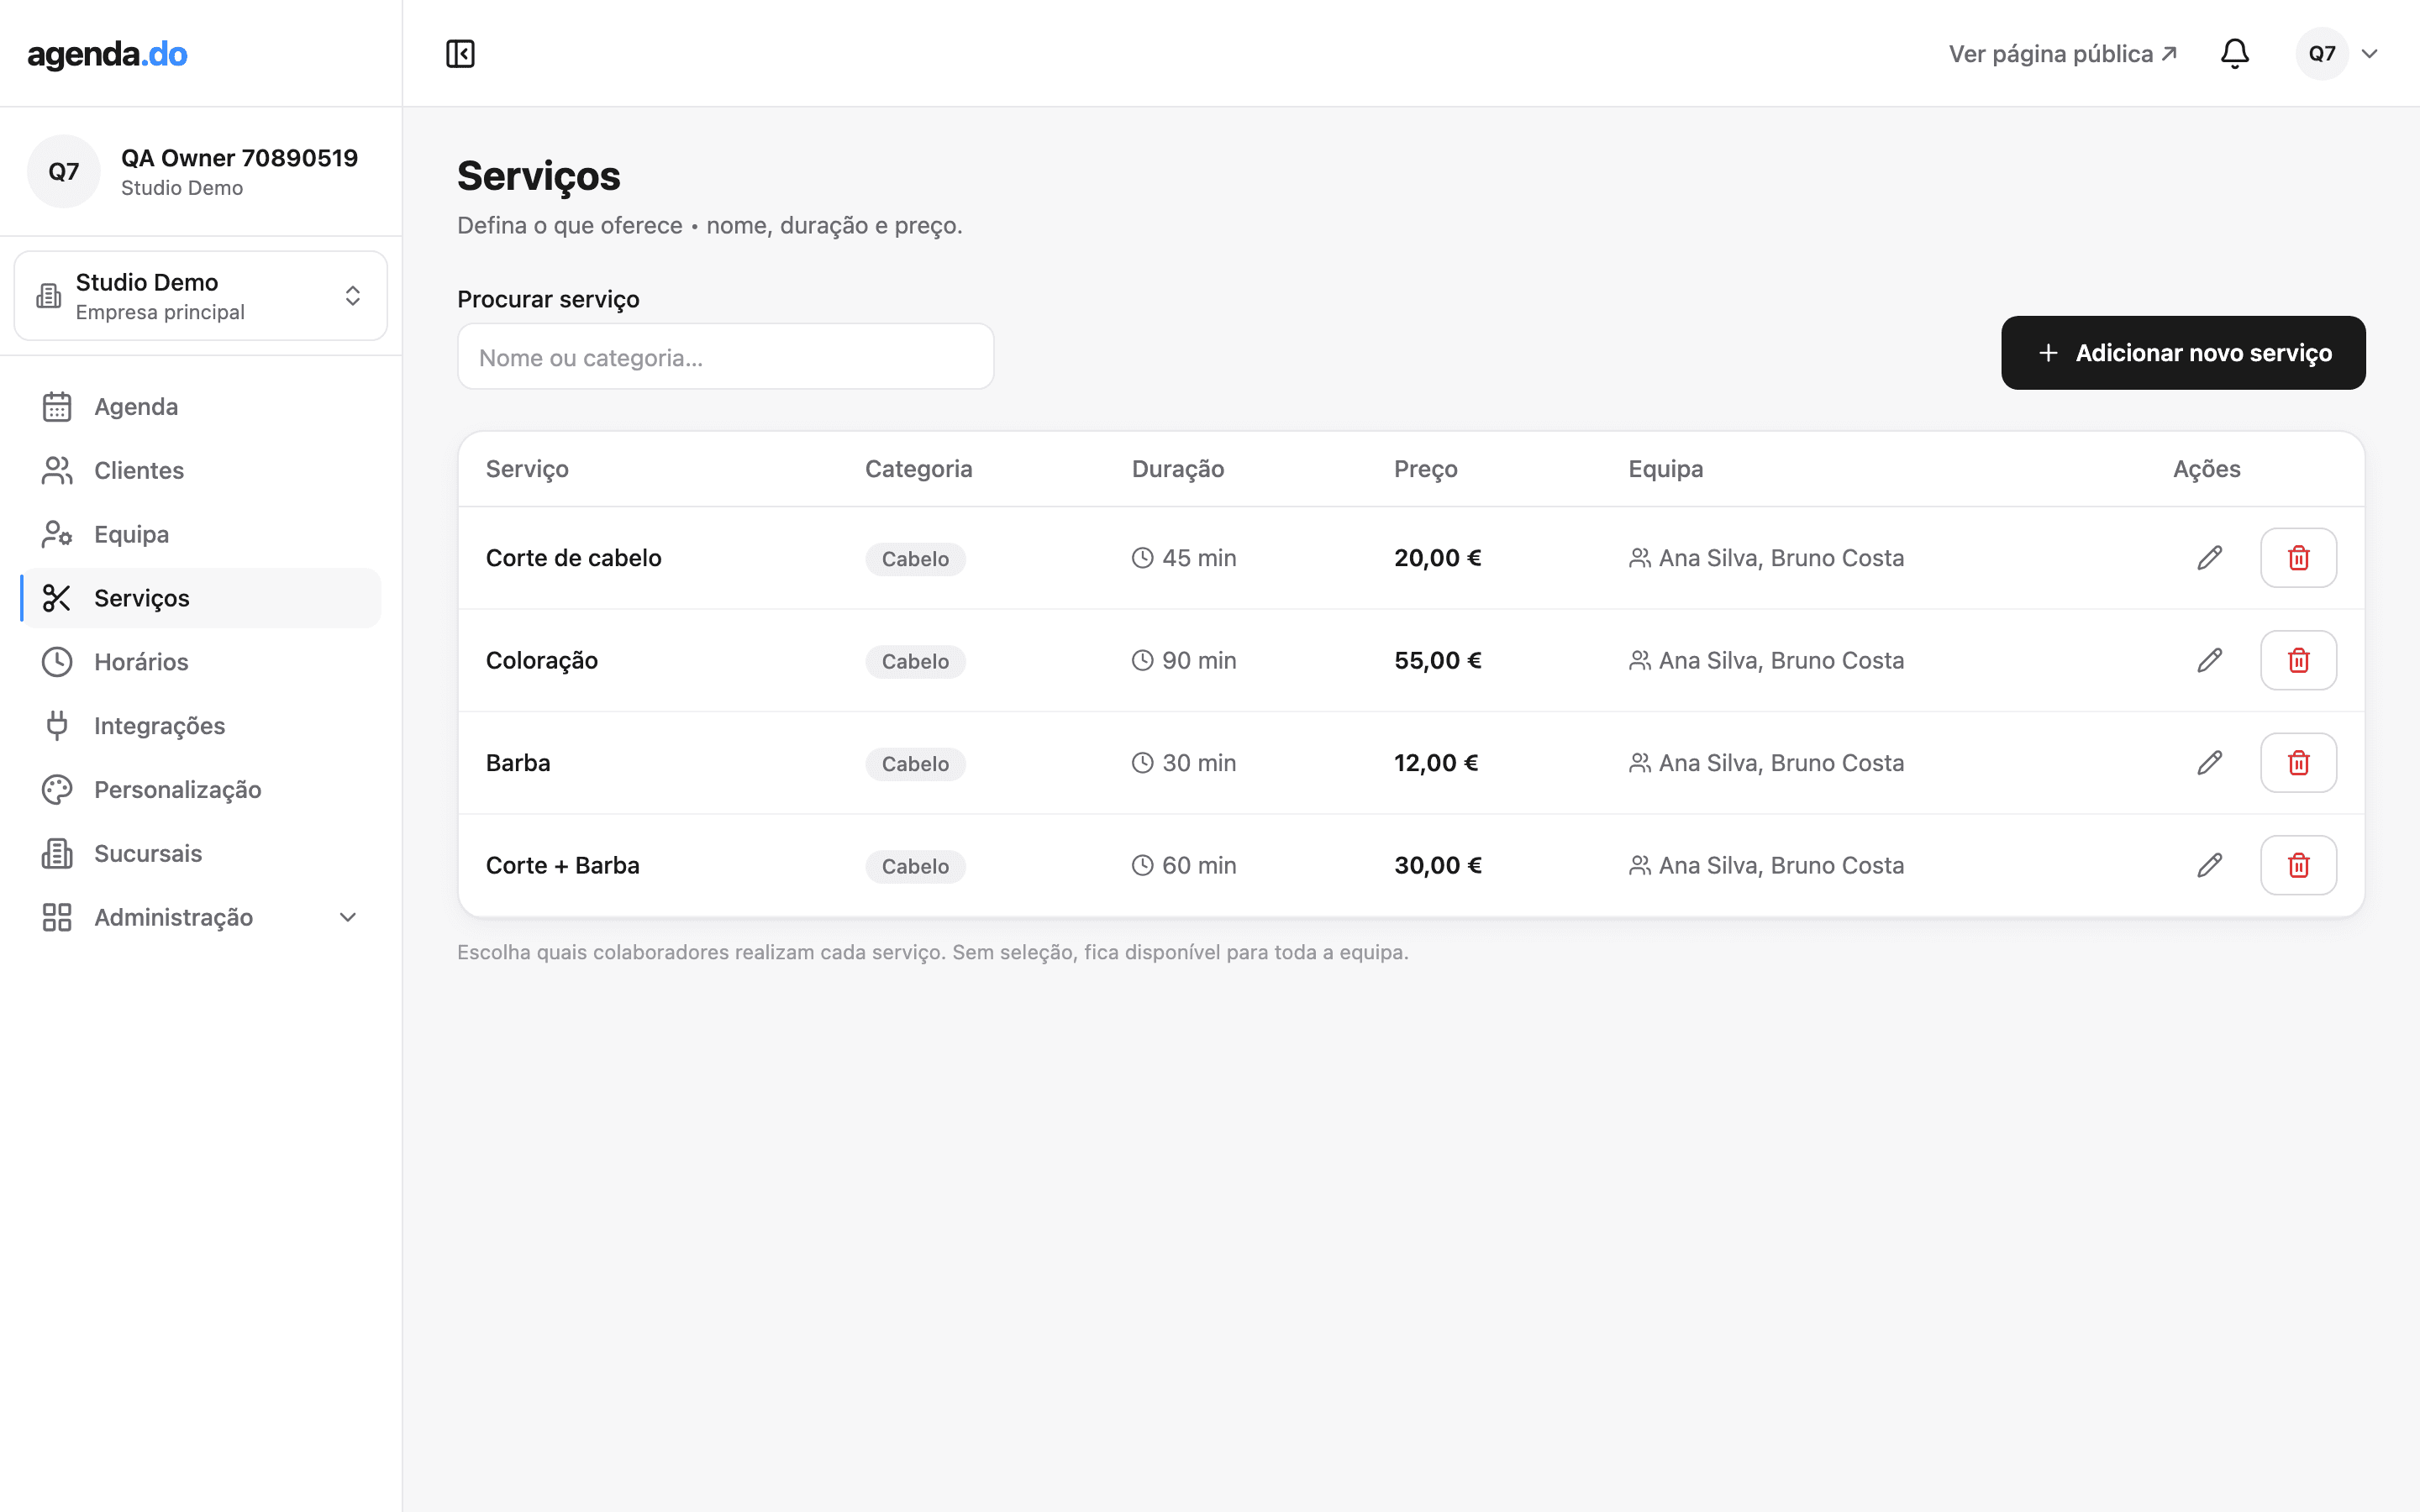The image size is (2420, 1512).
Task: Edit the Corte de cabelo service
Action: [2209, 558]
